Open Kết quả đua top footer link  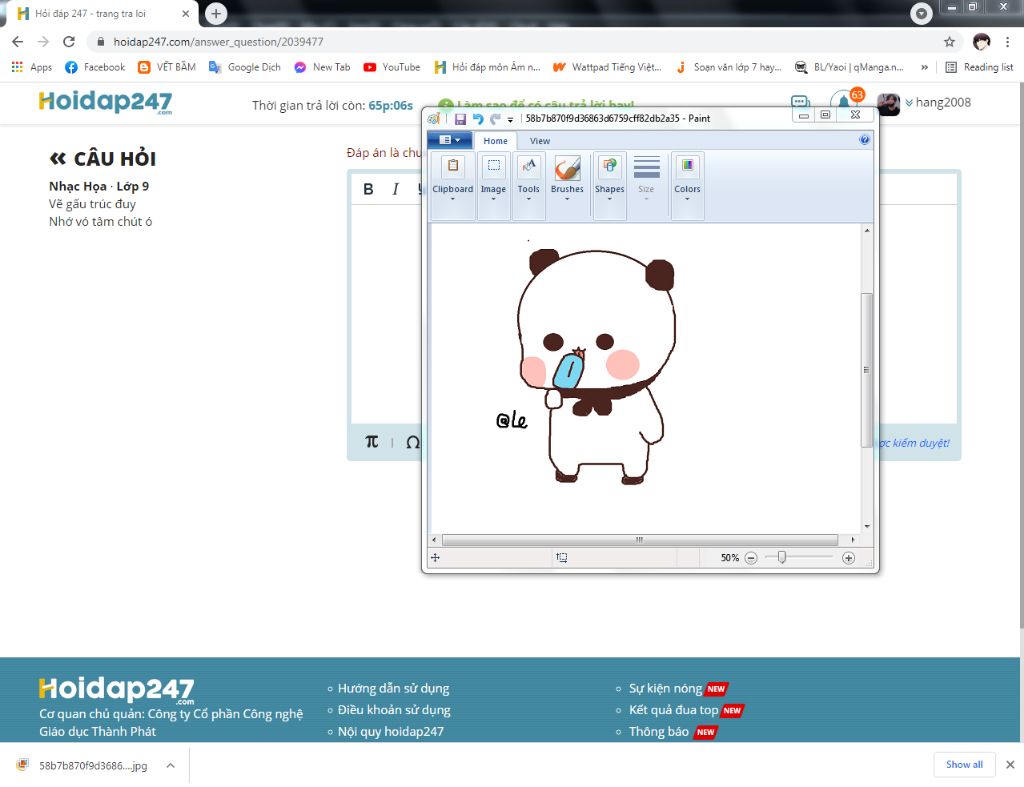[673, 710]
